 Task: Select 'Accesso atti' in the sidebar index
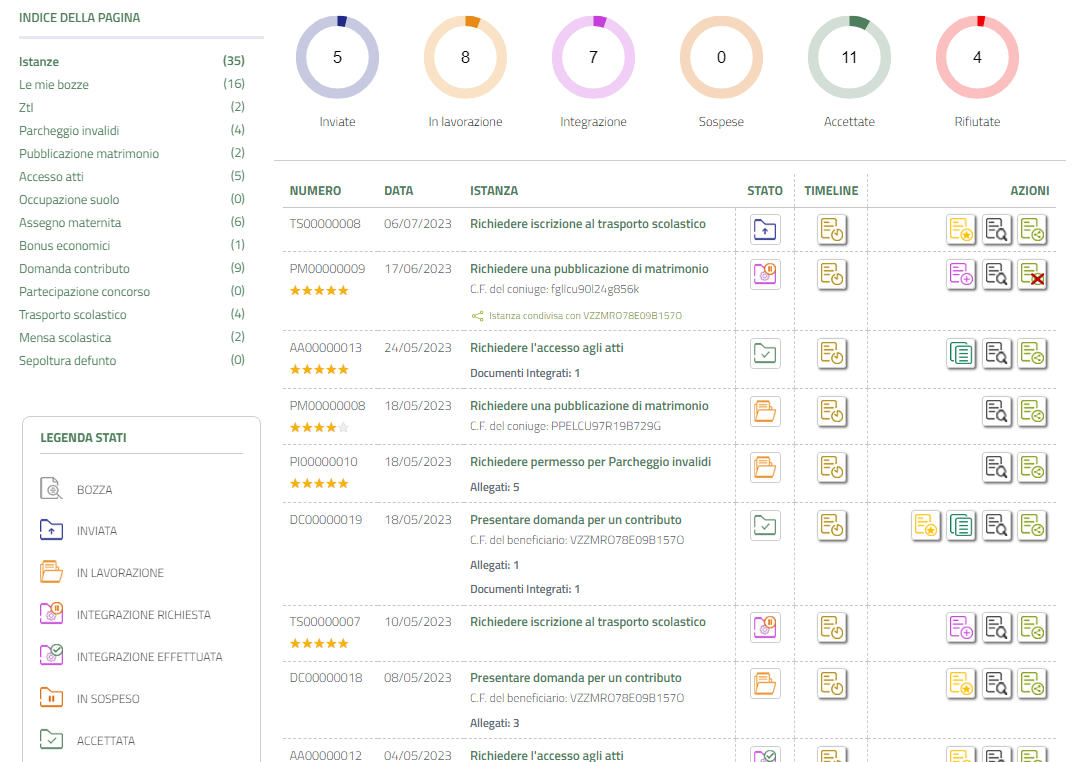coord(51,177)
